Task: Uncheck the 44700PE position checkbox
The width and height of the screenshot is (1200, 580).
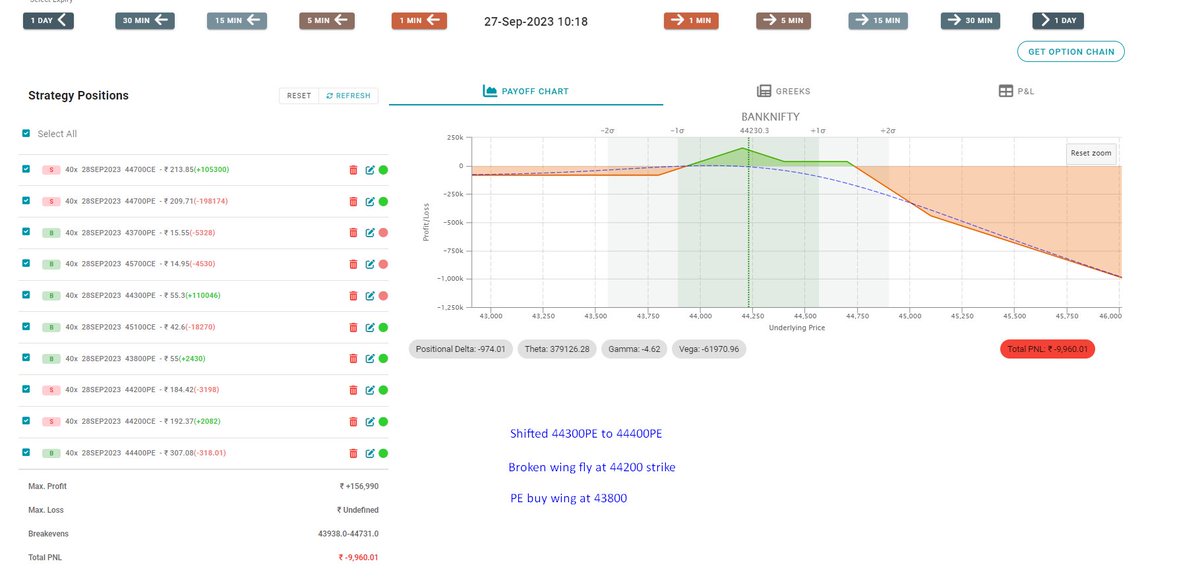Action: point(26,200)
